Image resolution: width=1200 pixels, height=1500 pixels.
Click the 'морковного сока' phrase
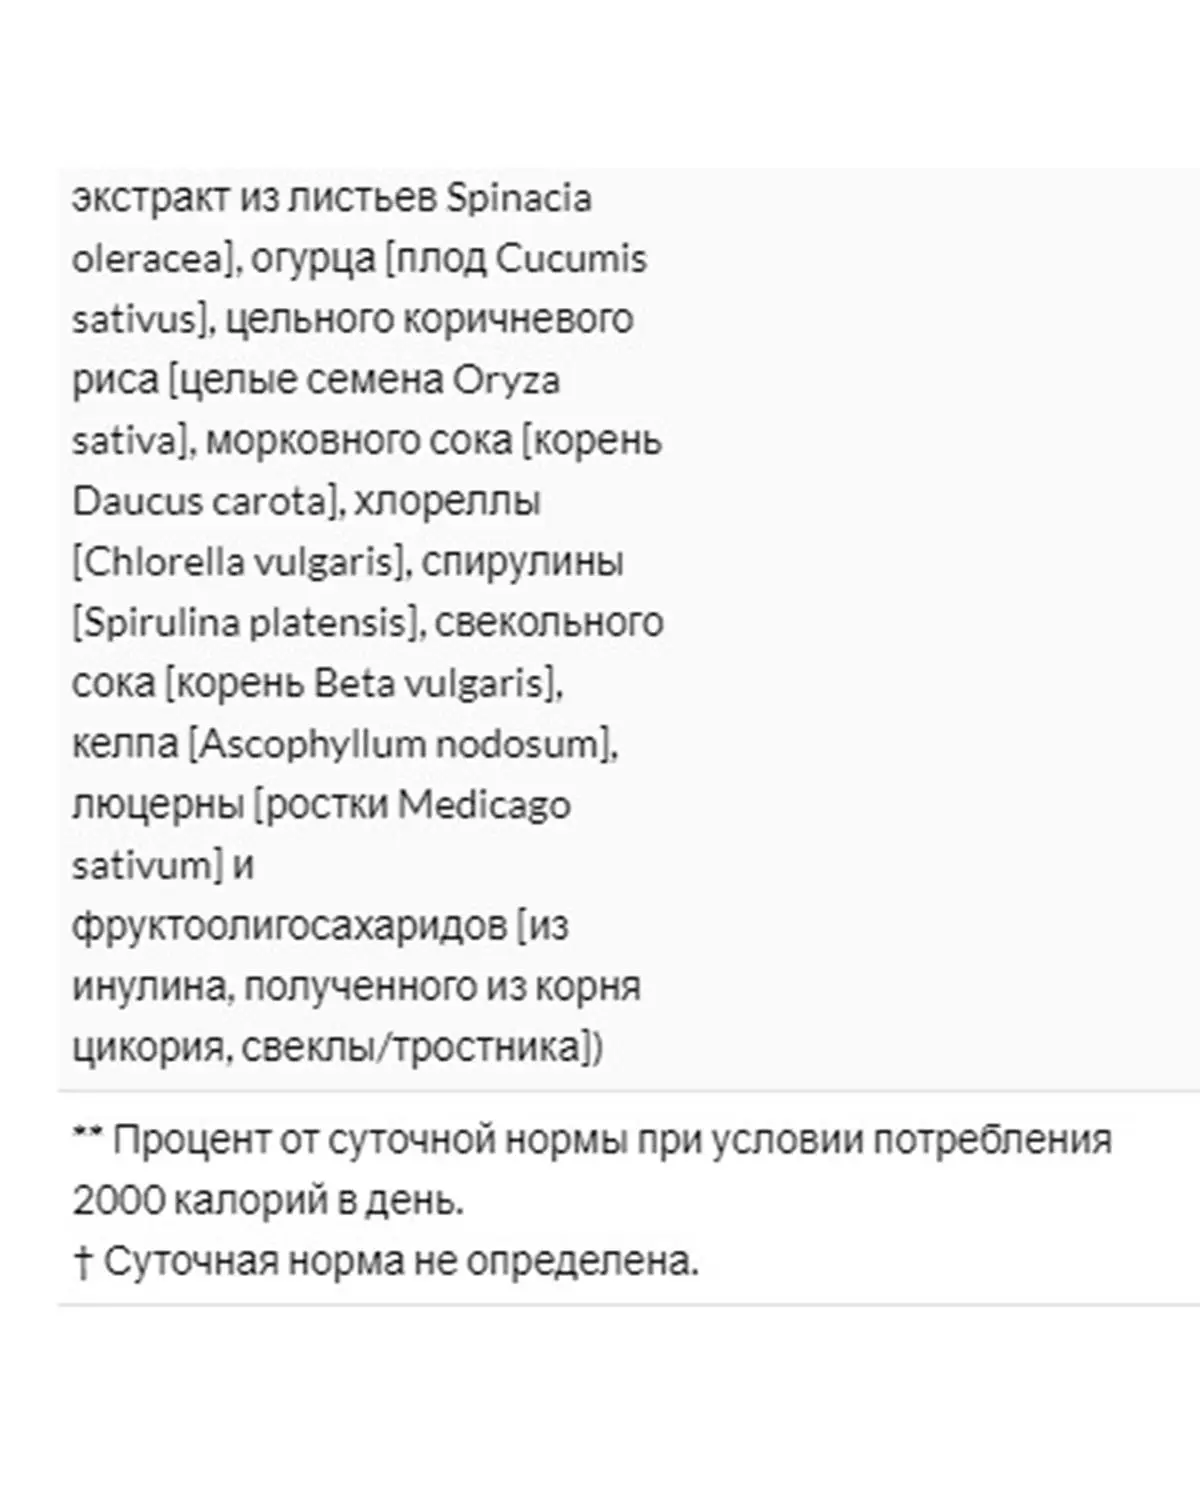[x=359, y=441]
